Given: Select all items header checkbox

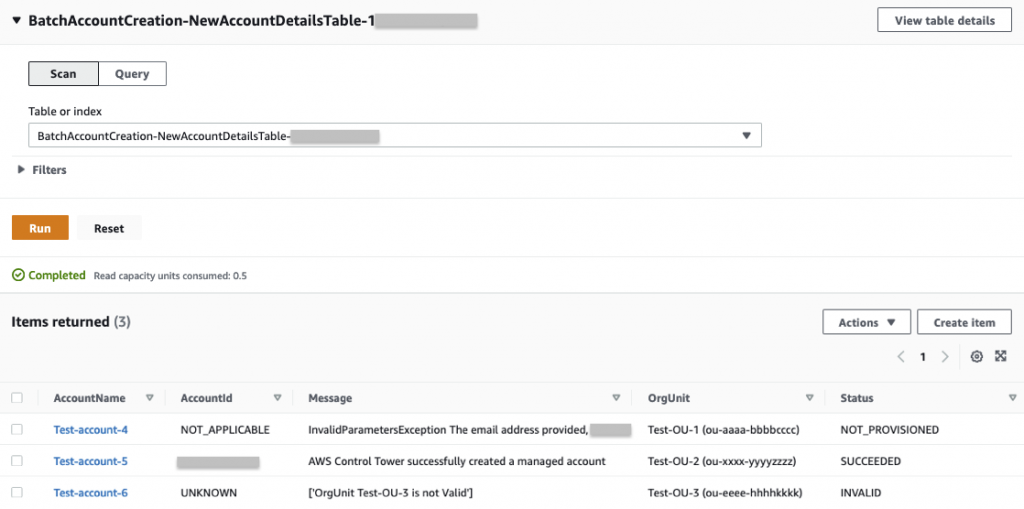Looking at the screenshot, I should pos(17,397).
